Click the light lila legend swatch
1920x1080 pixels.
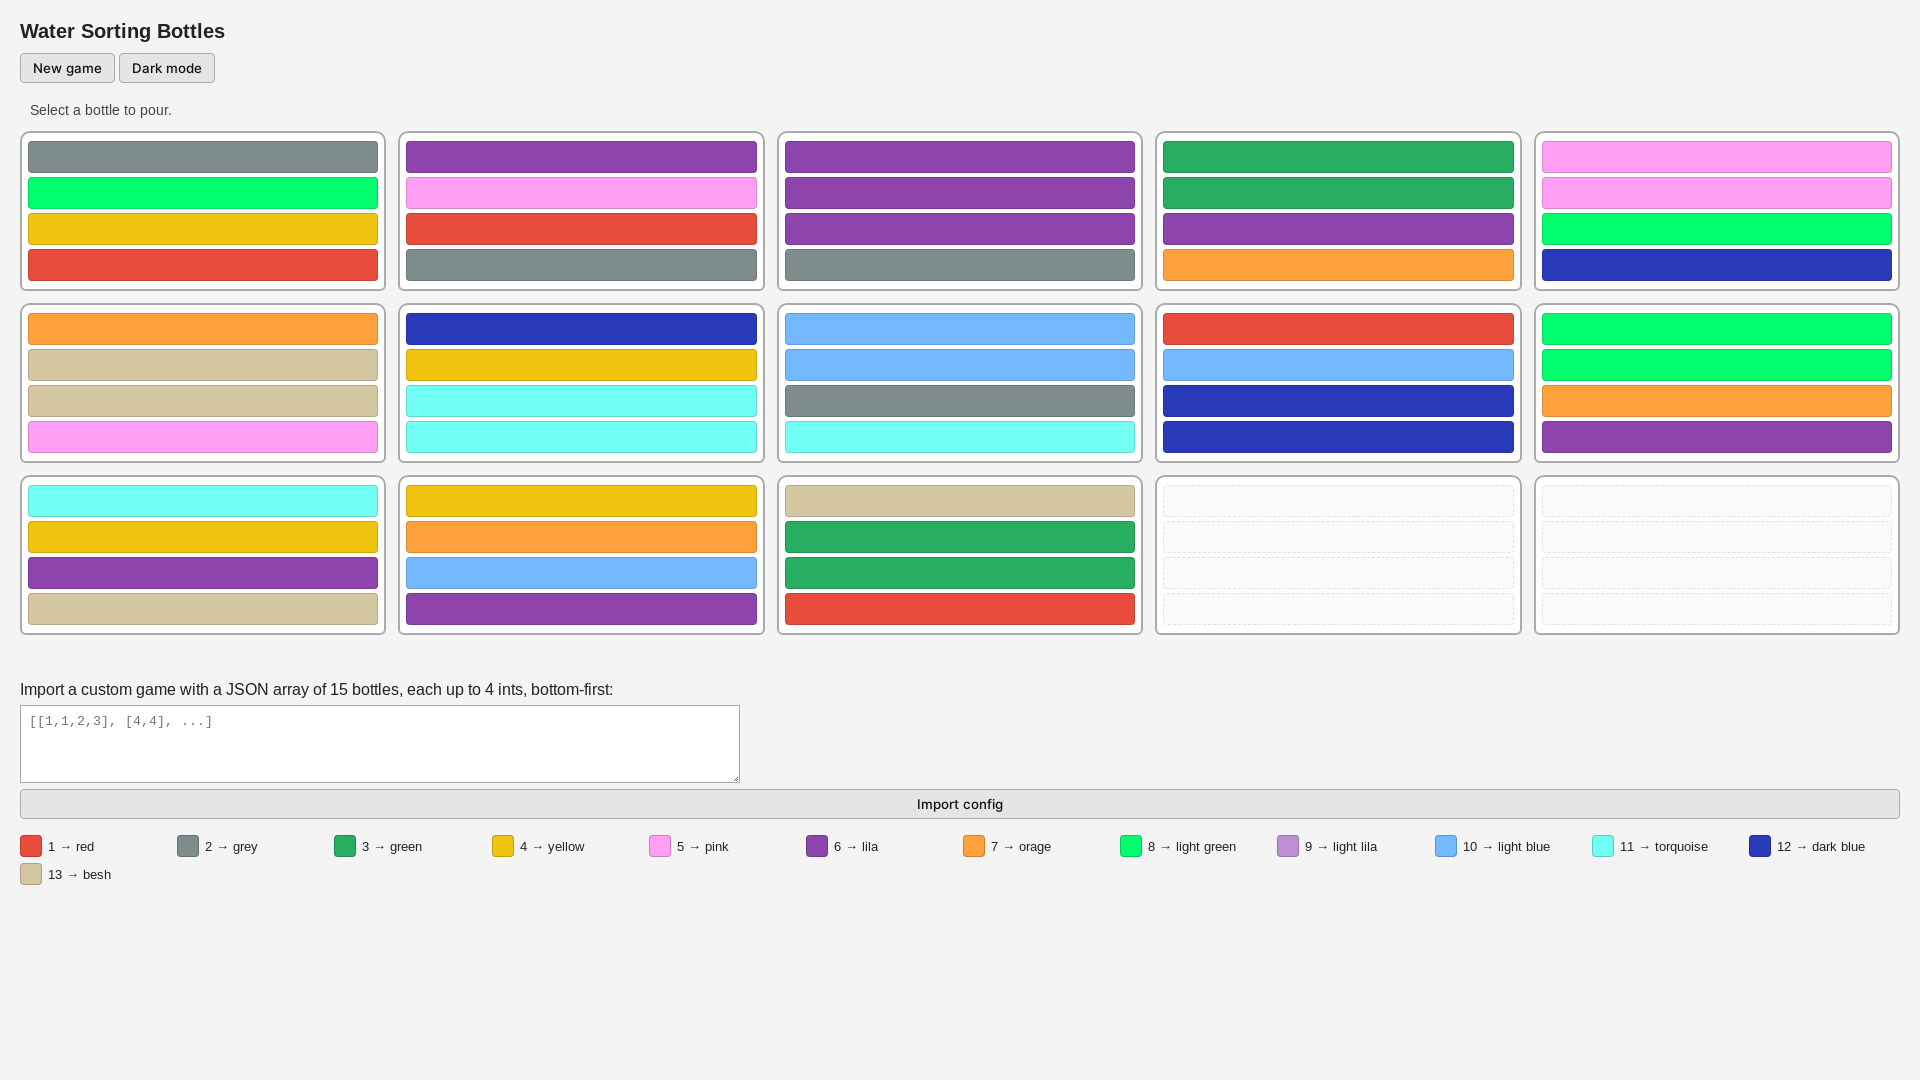[1288, 846]
